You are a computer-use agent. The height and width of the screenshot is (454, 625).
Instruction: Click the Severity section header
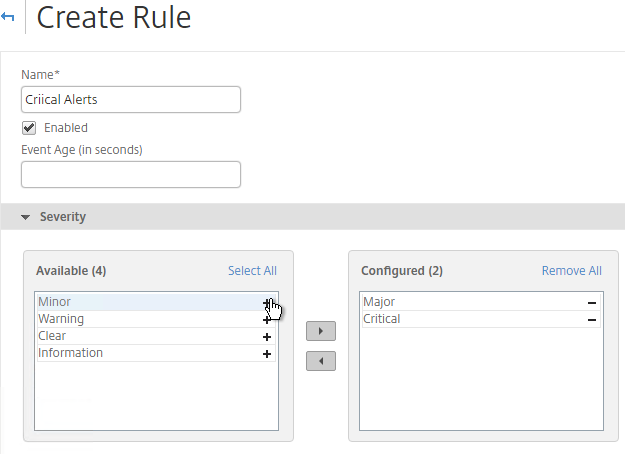tap(63, 217)
